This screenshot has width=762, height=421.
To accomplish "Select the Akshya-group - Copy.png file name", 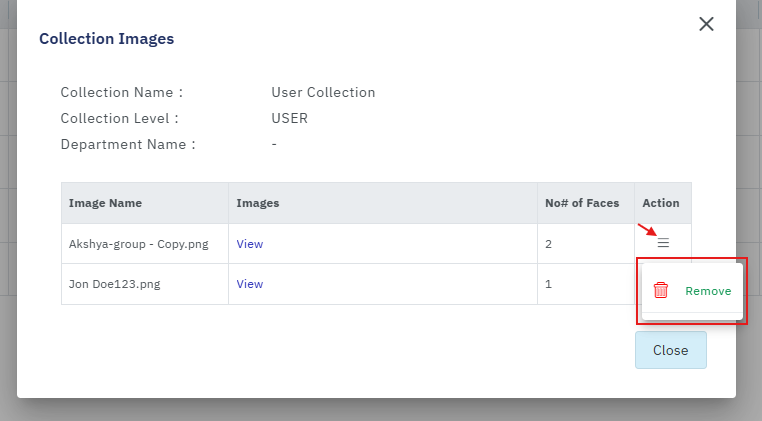I will (x=138, y=244).
